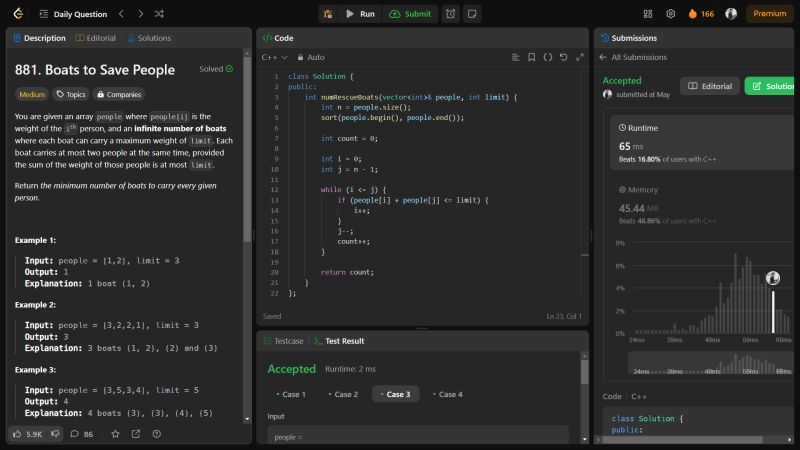Open the Daily Question problem list

click(73, 14)
